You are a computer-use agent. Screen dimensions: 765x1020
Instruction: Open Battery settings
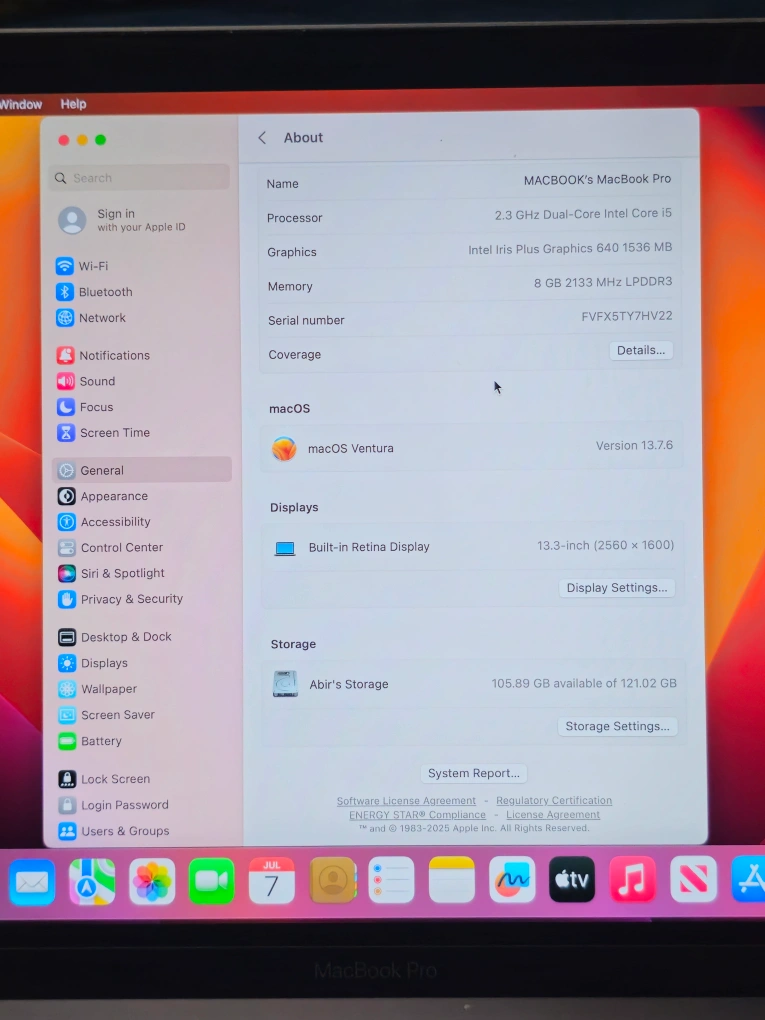[x=90, y=741]
